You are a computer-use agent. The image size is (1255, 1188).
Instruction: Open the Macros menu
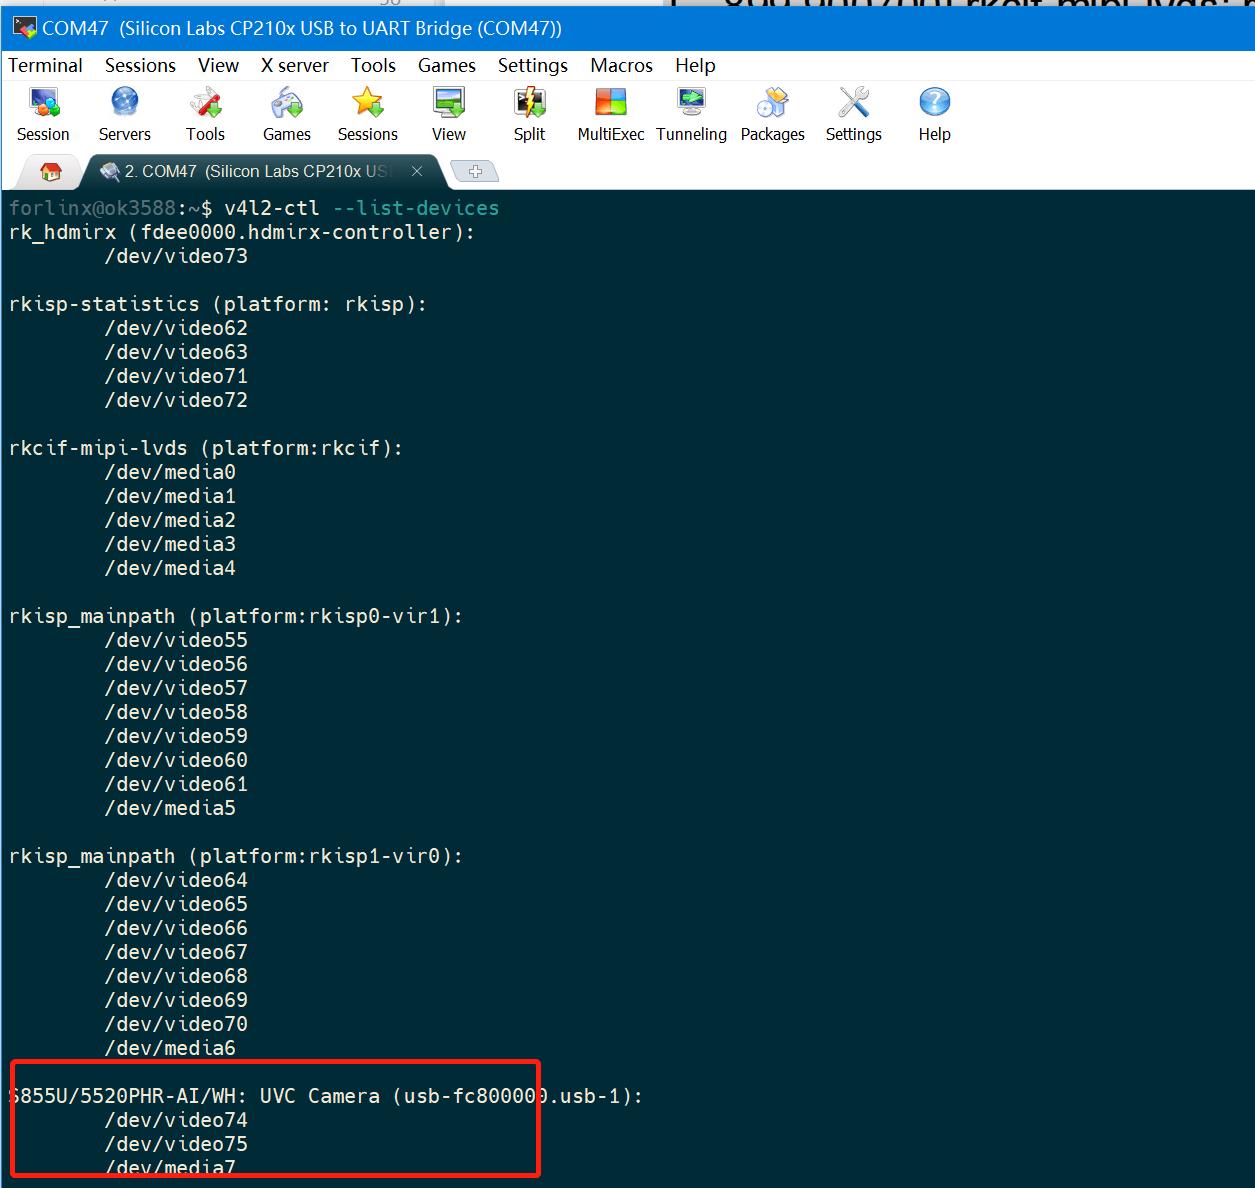tap(621, 65)
